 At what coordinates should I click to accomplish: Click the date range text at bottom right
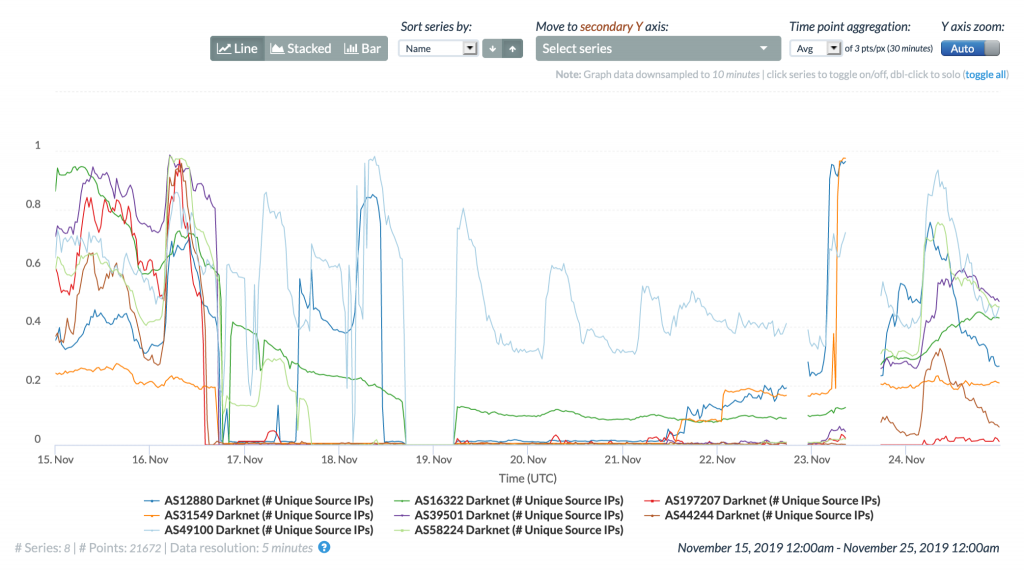(838, 548)
